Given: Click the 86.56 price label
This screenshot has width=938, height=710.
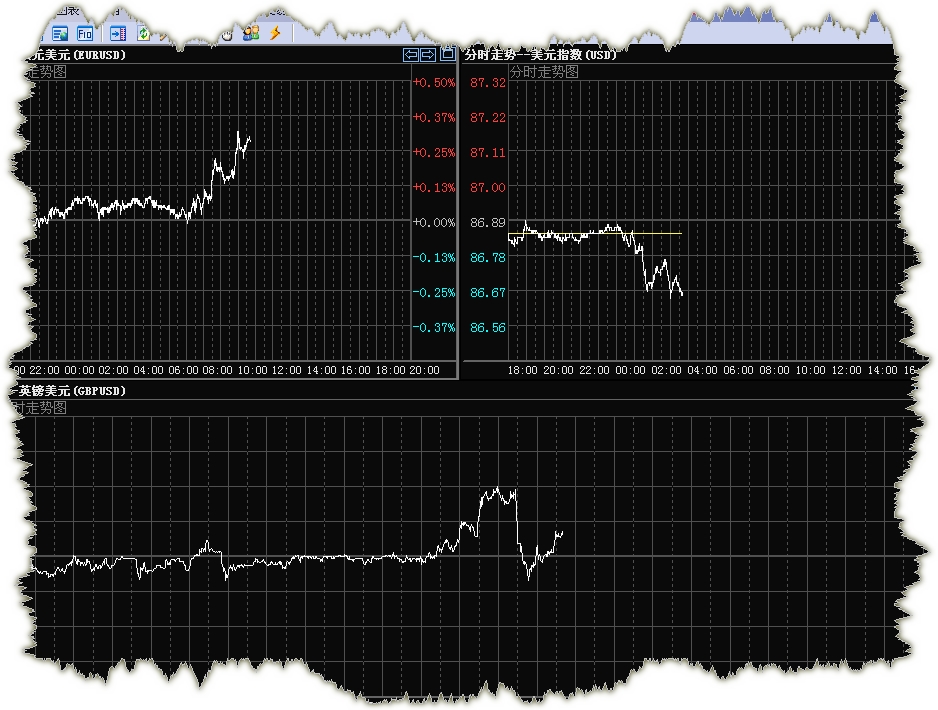Looking at the screenshot, I should click(488, 328).
